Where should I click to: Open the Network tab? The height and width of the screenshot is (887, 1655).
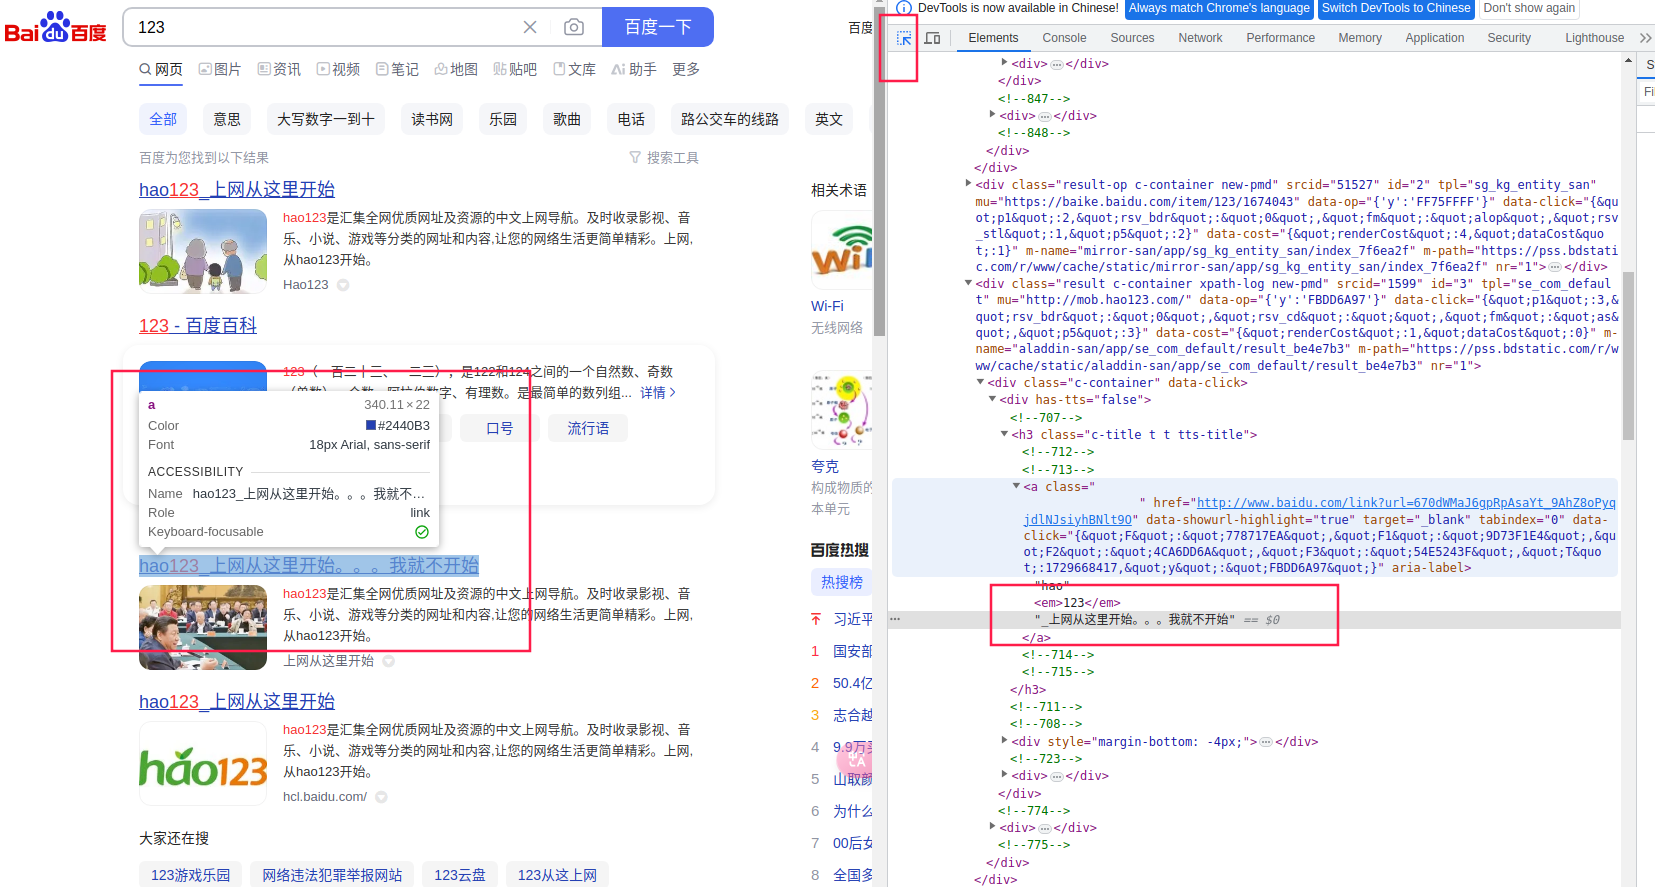1200,38
